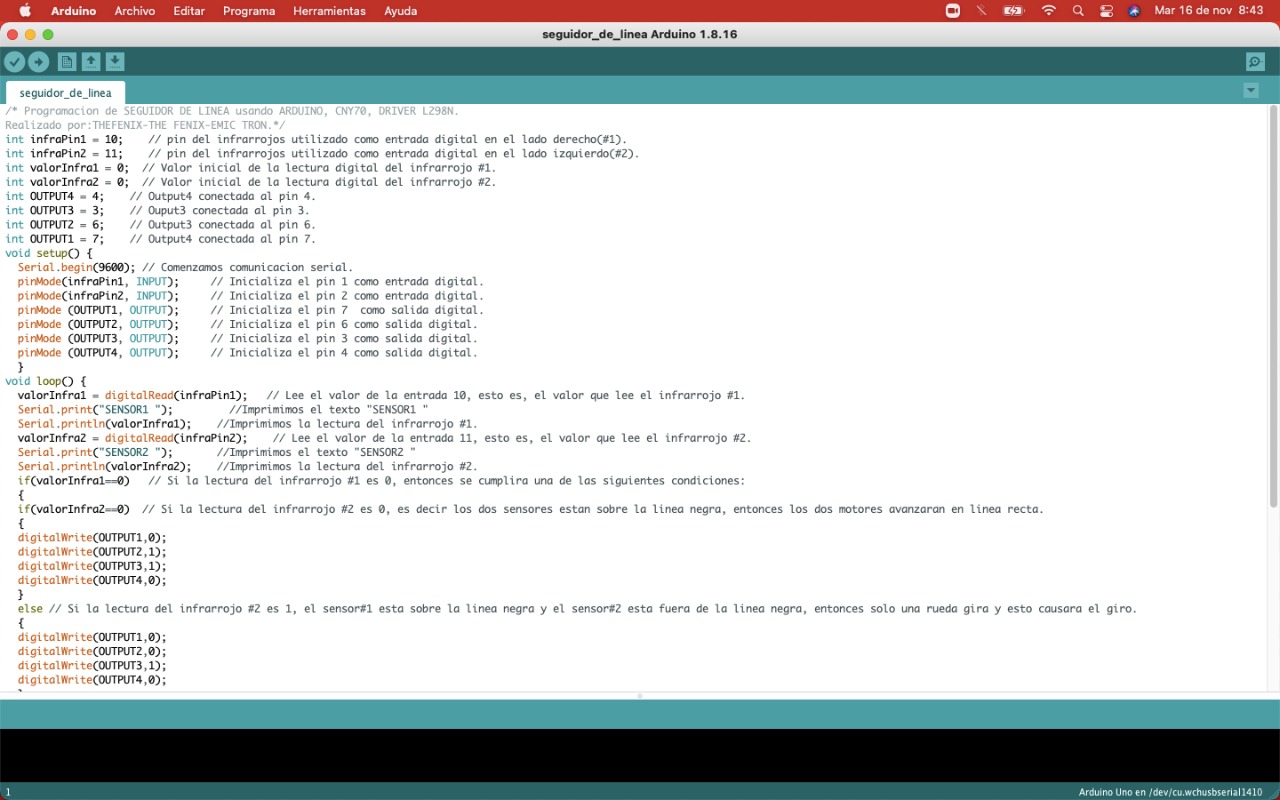Viewport: 1280px width, 800px height.
Task: Create a new sketch file icon
Action: pyautogui.click(x=66, y=62)
